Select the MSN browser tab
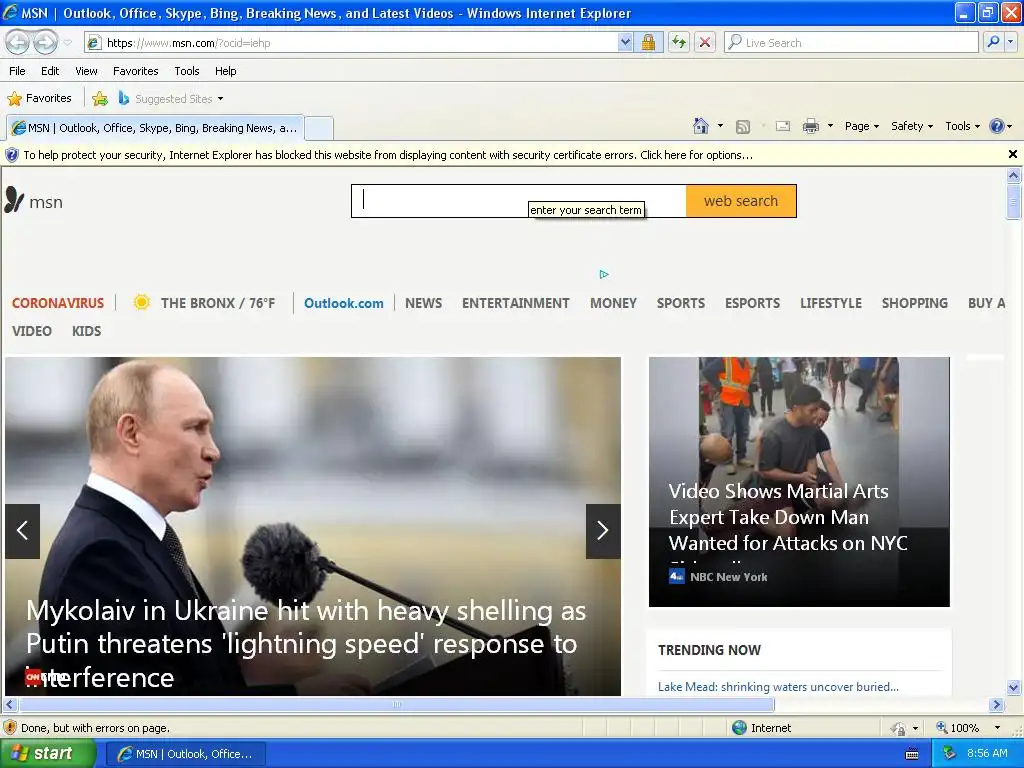1024x768 pixels. (x=155, y=128)
